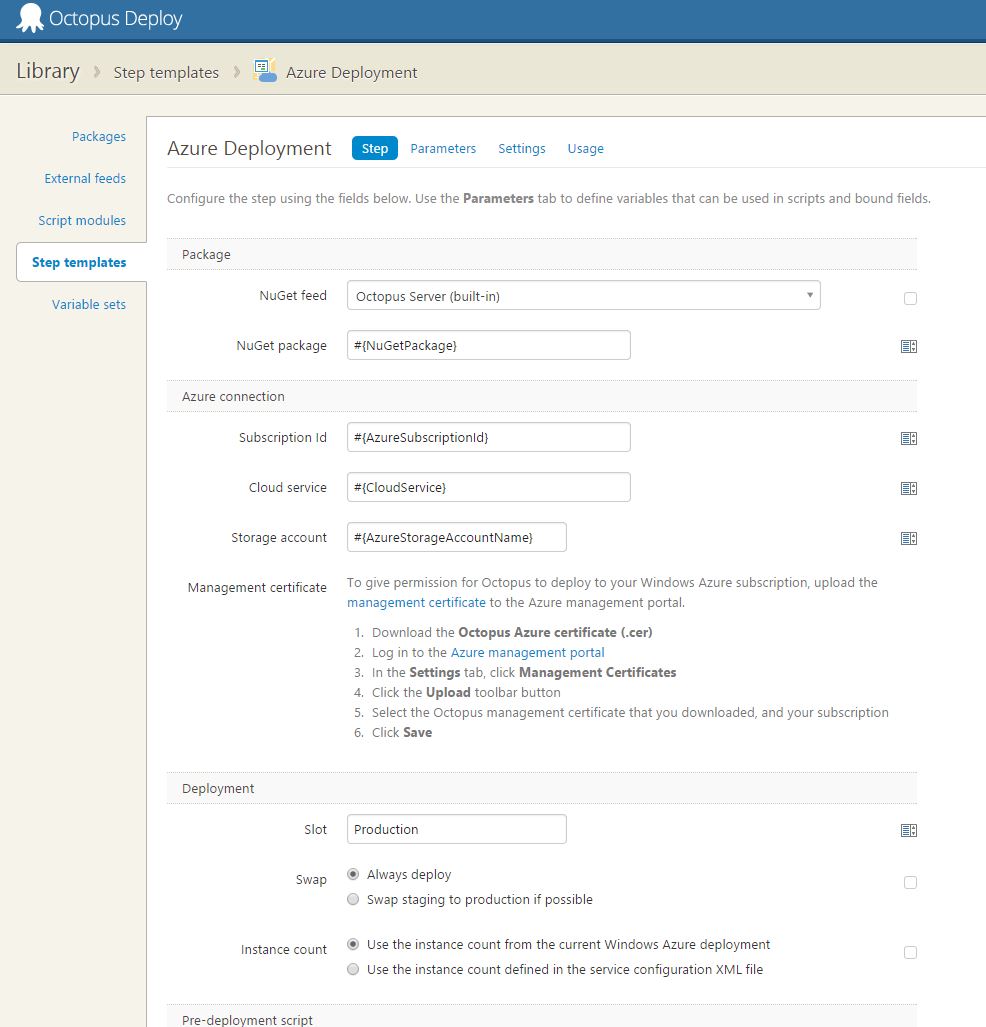Click the Subscription Id input field

tap(489, 437)
